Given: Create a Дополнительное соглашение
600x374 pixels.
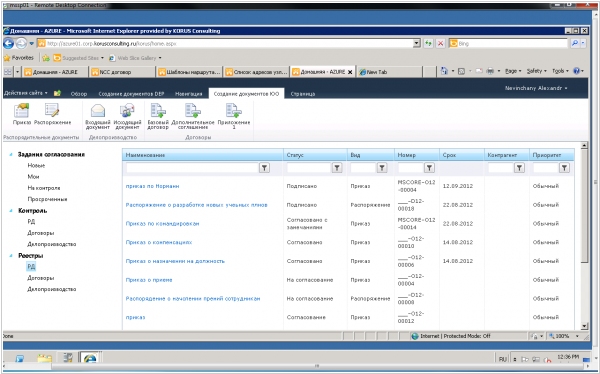Looking at the screenshot, I should 193,116.
